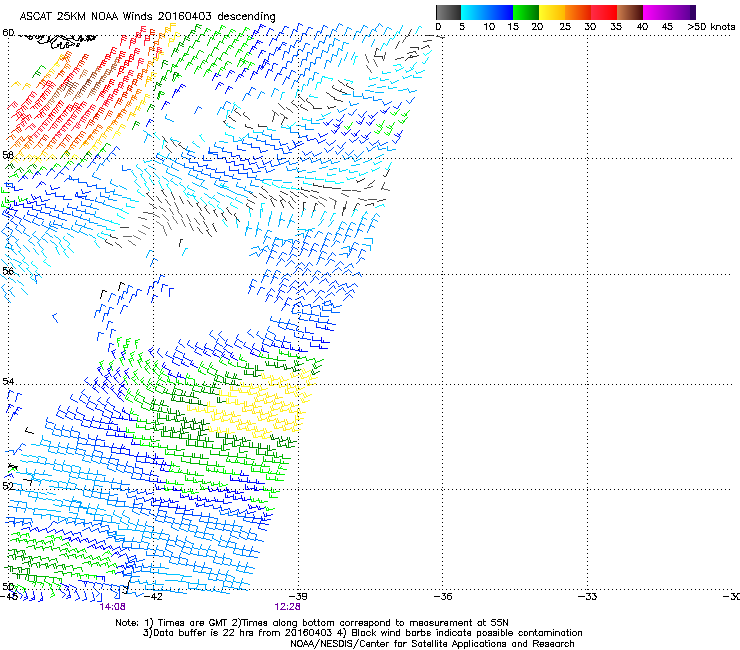Click the latitude label '52'

8,486
